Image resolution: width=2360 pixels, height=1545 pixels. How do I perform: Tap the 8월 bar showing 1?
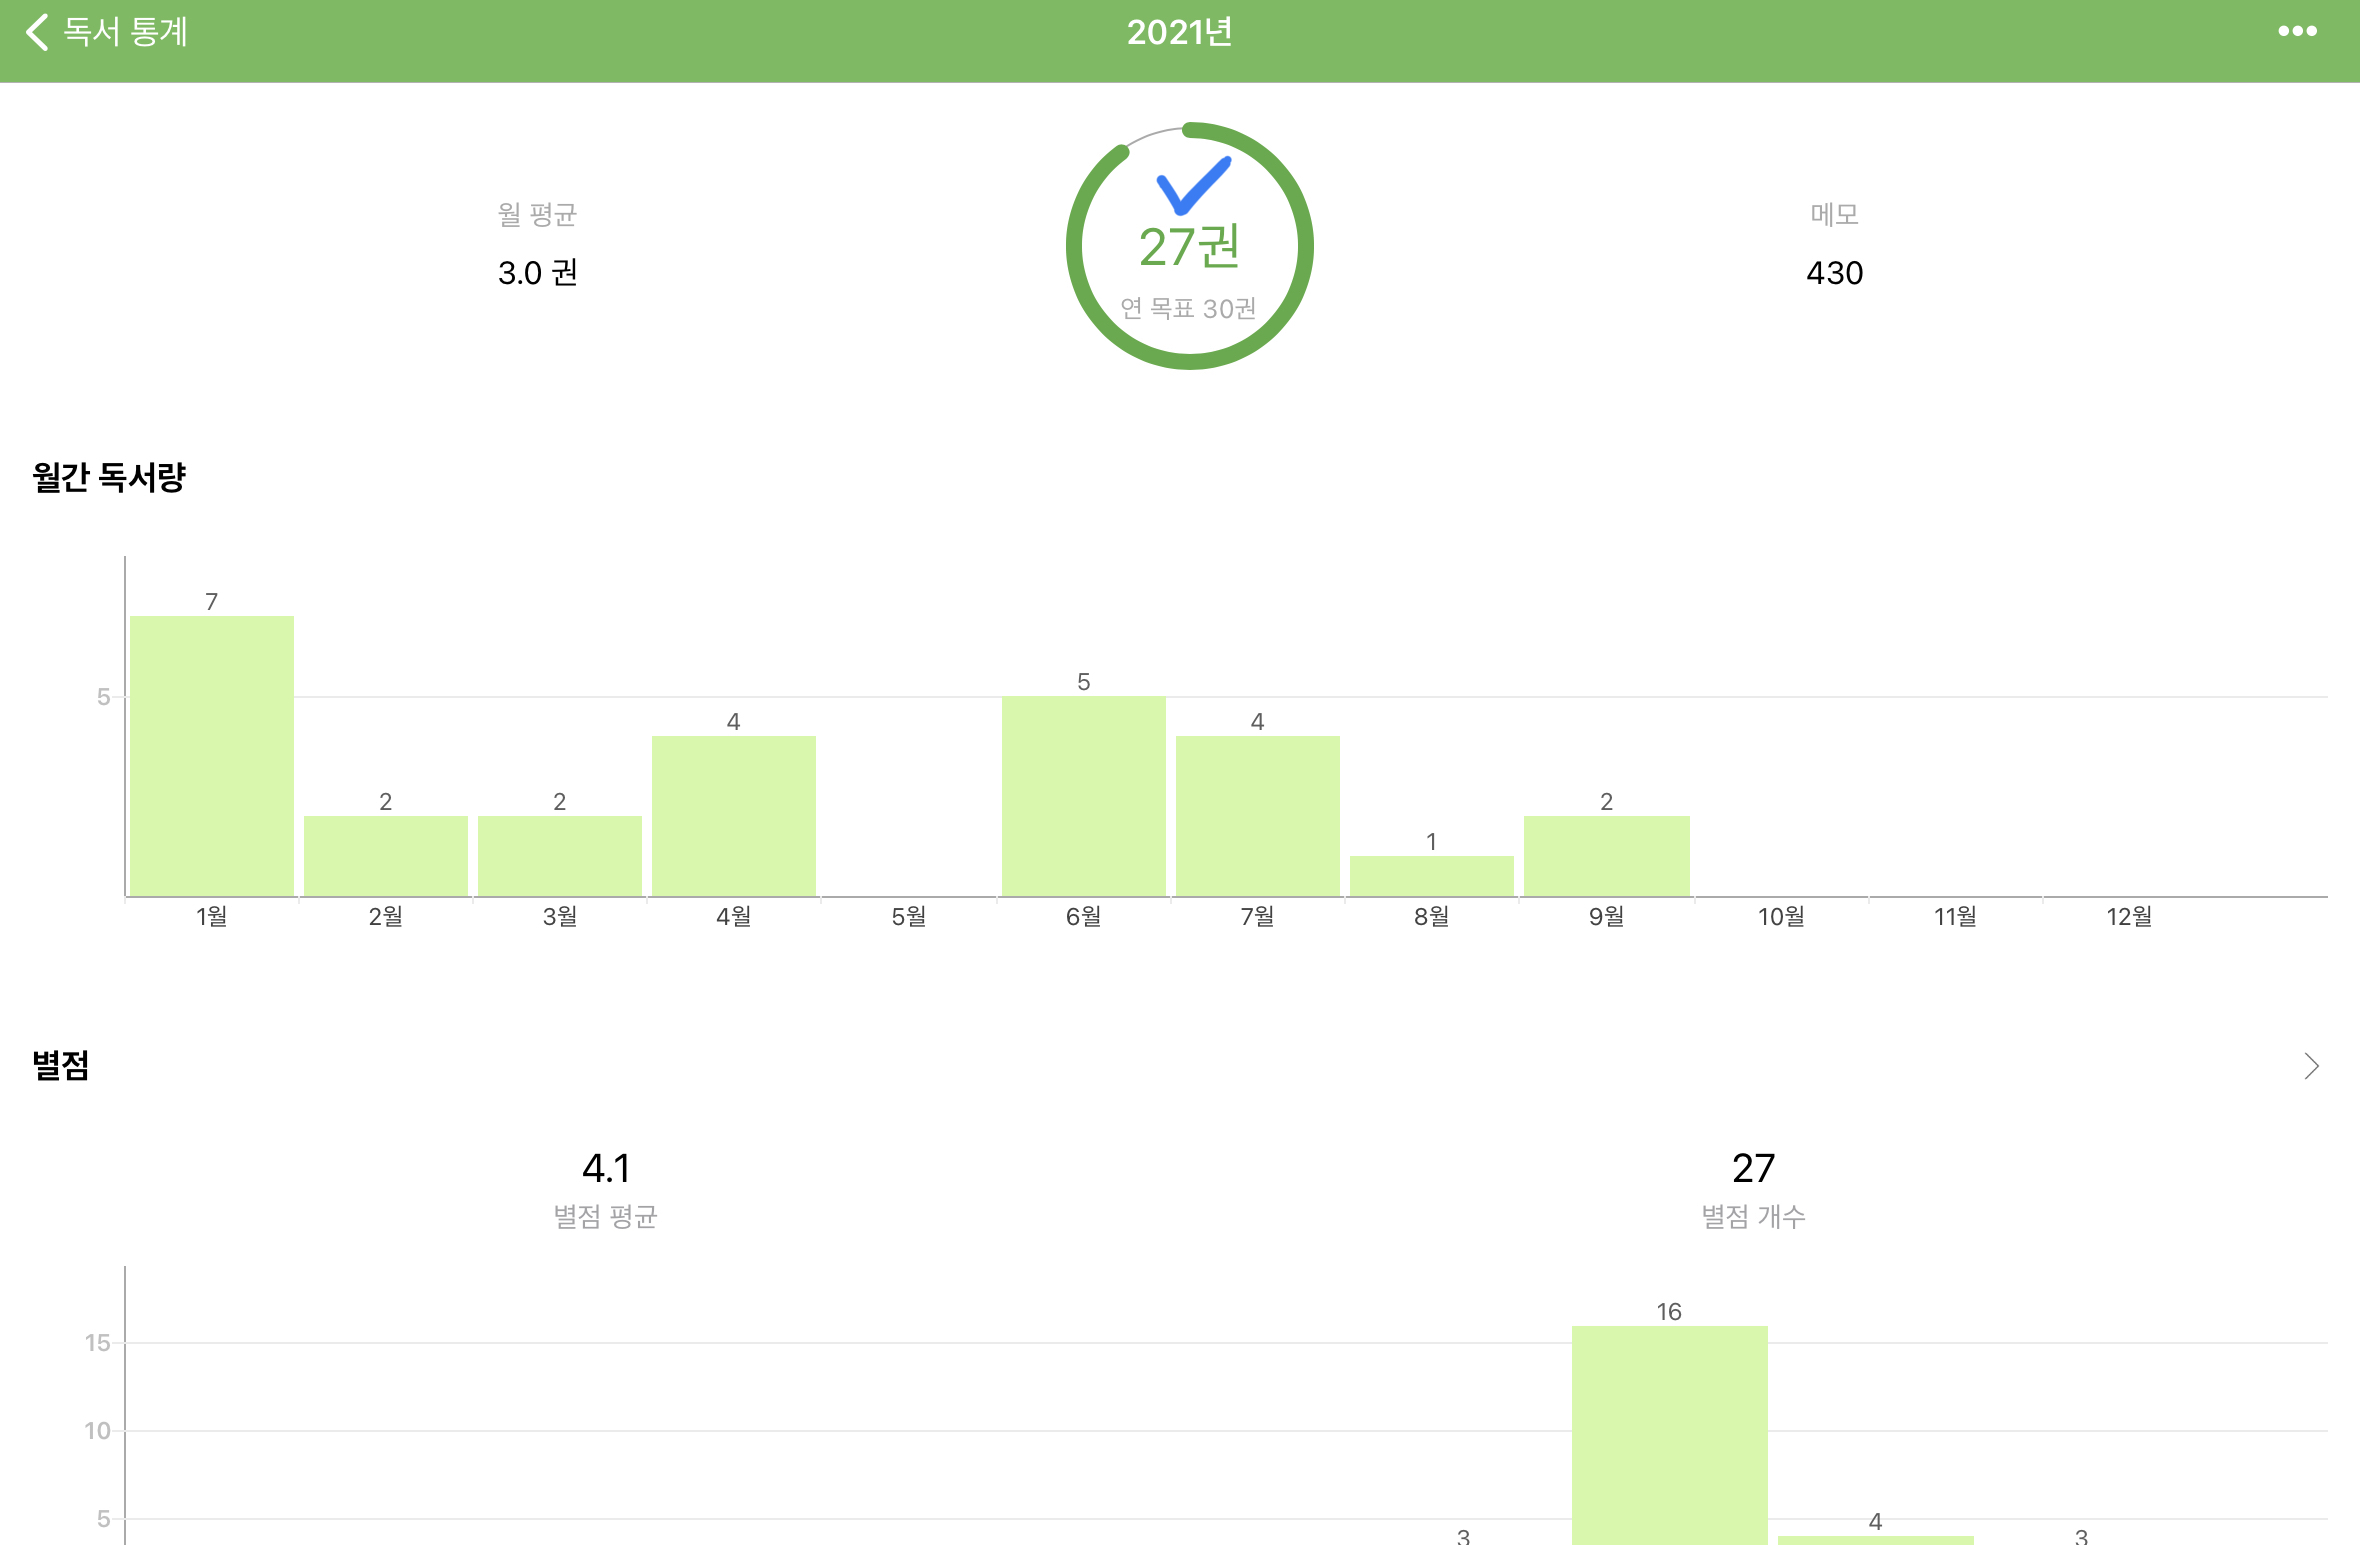[1431, 876]
